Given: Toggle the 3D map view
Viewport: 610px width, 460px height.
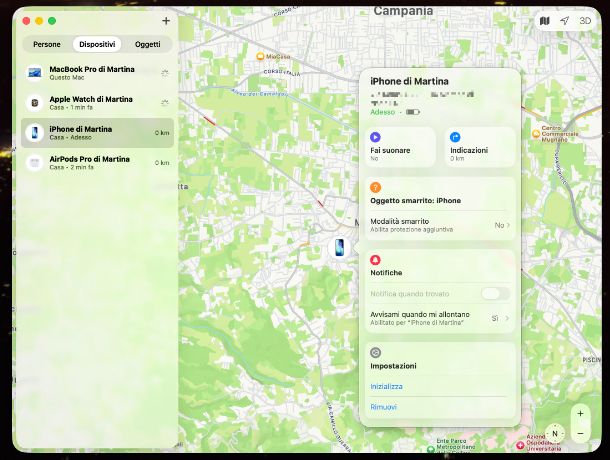Looking at the screenshot, I should point(585,21).
